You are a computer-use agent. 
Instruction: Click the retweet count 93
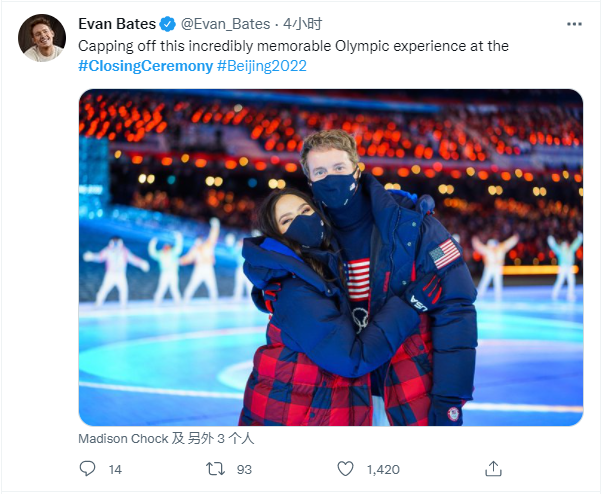pos(243,468)
